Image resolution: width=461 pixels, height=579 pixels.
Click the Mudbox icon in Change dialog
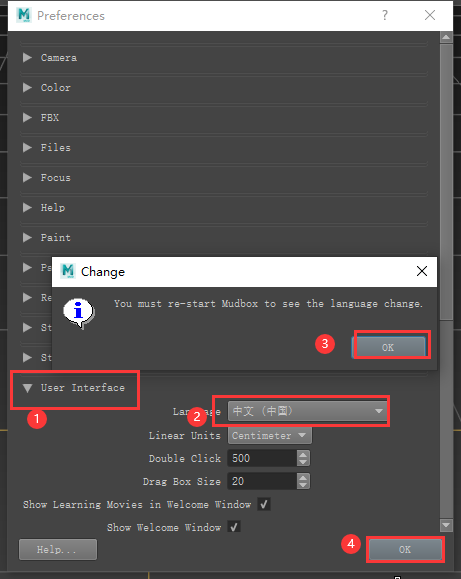tap(68, 271)
